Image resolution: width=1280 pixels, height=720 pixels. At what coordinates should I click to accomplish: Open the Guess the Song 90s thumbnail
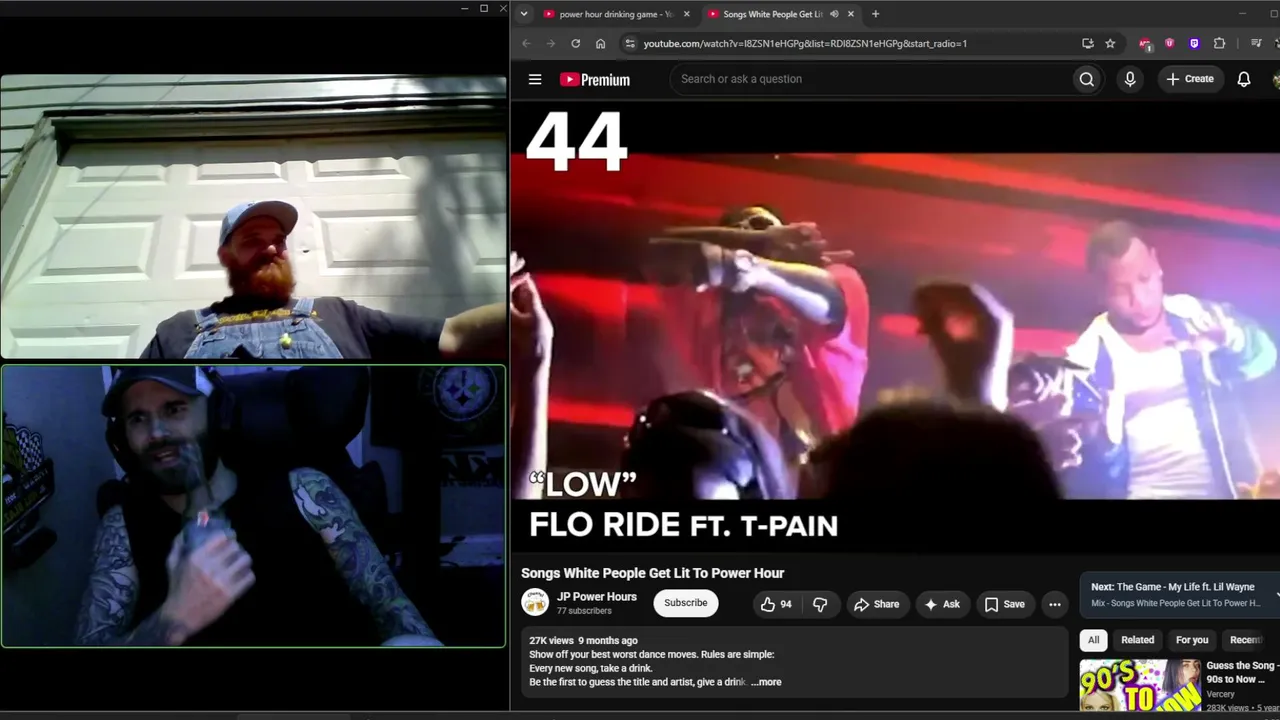tap(1139, 685)
